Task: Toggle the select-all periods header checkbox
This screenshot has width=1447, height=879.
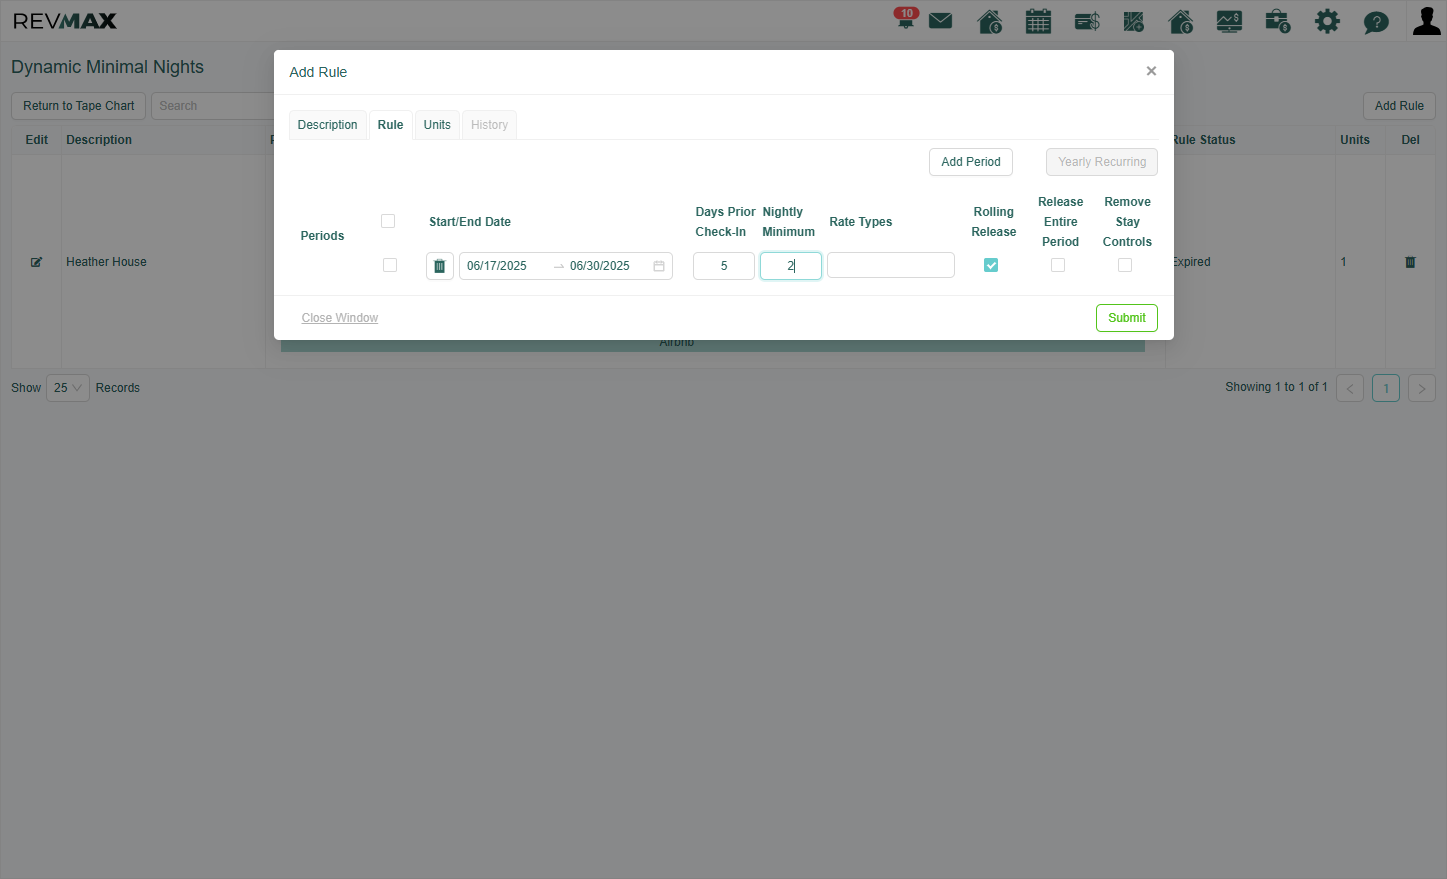Action: point(388,221)
